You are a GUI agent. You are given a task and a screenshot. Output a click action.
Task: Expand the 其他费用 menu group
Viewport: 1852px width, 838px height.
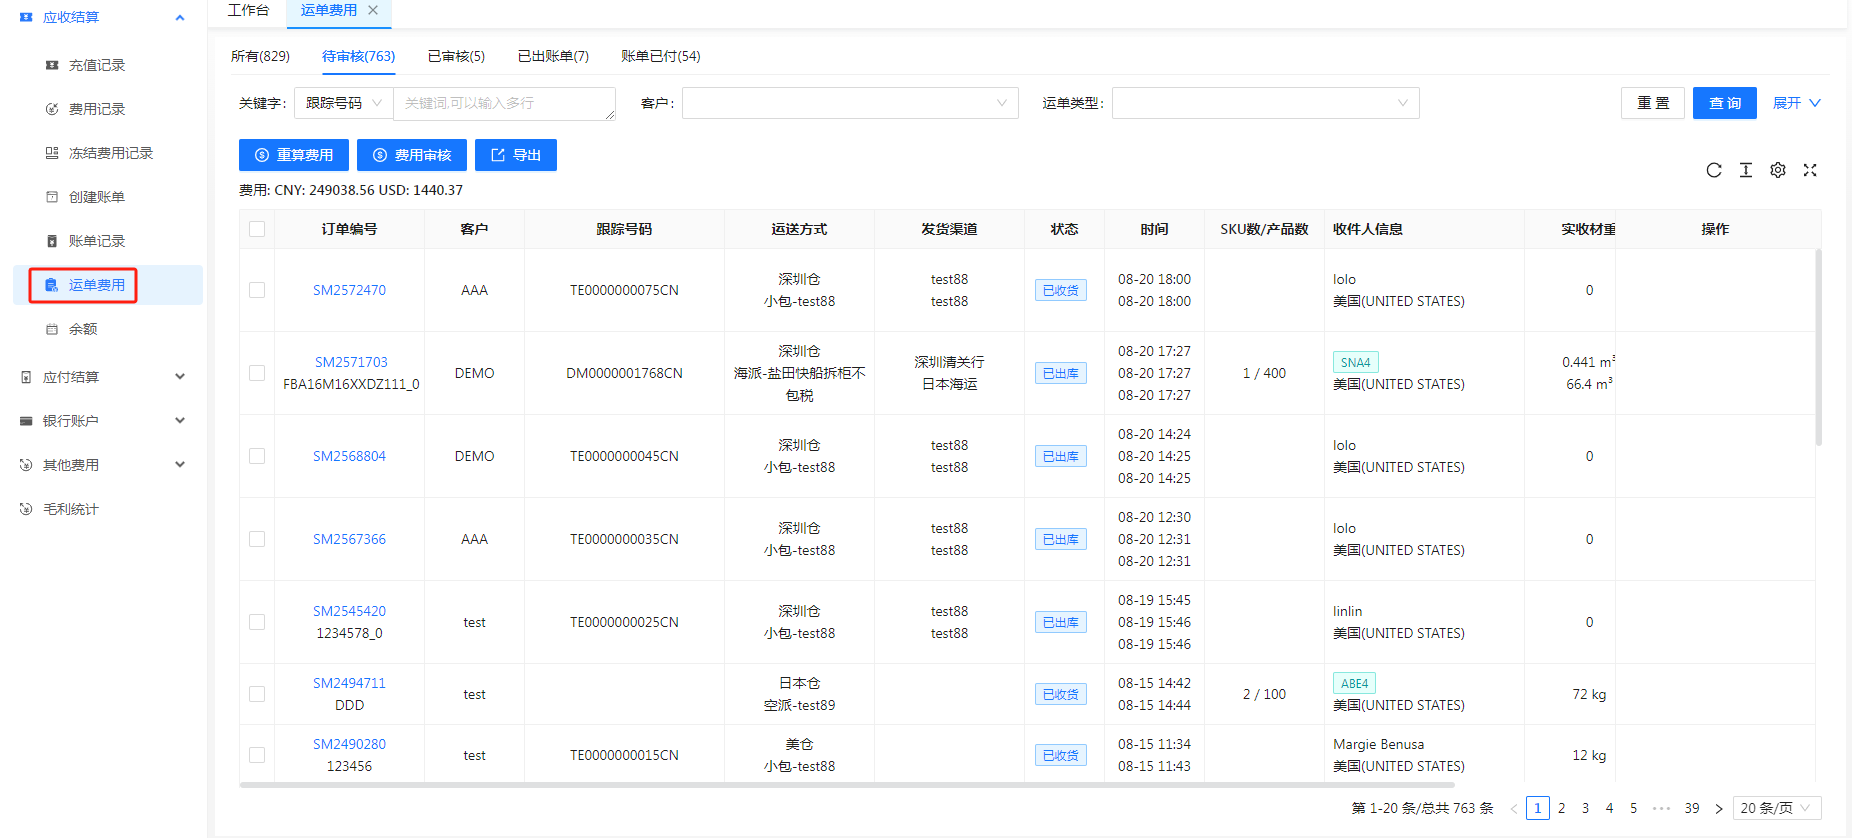tap(180, 465)
